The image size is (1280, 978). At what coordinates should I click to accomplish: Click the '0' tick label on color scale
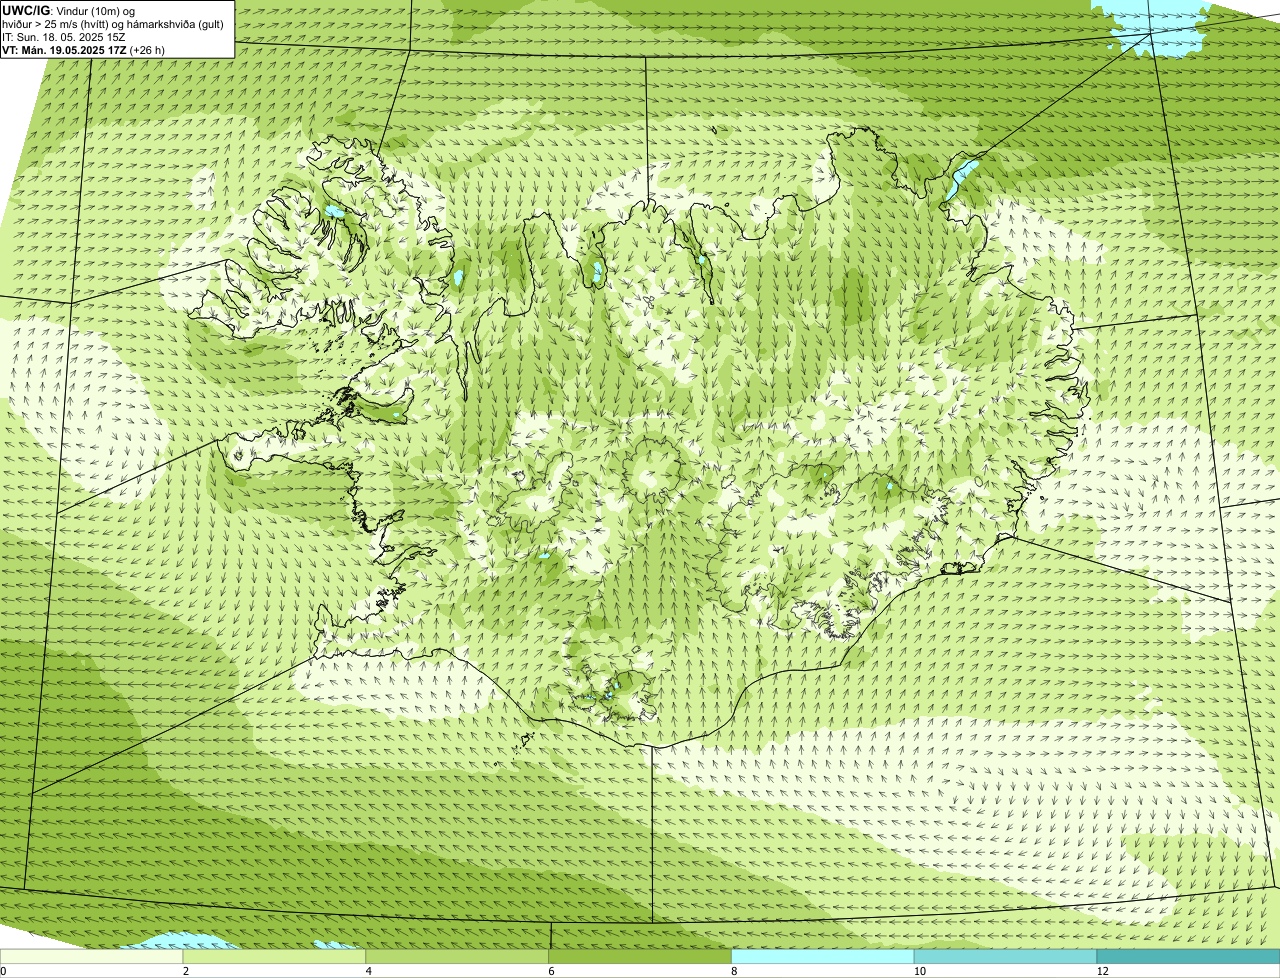(x=3, y=971)
